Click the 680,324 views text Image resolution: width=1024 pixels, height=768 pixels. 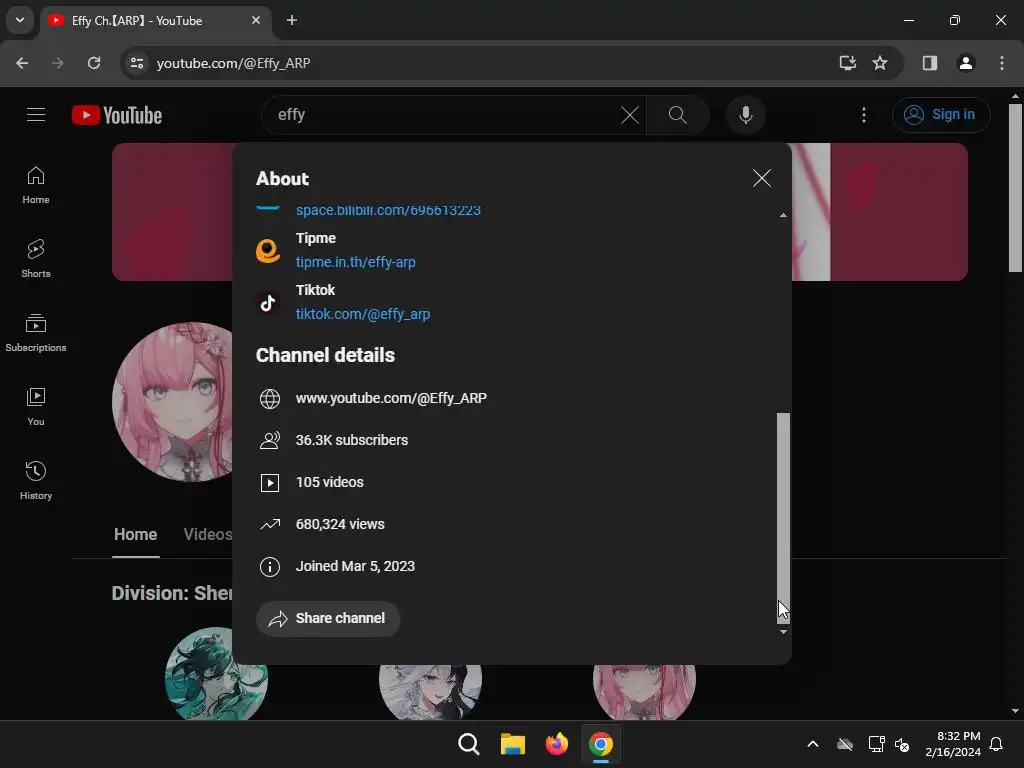tap(340, 524)
